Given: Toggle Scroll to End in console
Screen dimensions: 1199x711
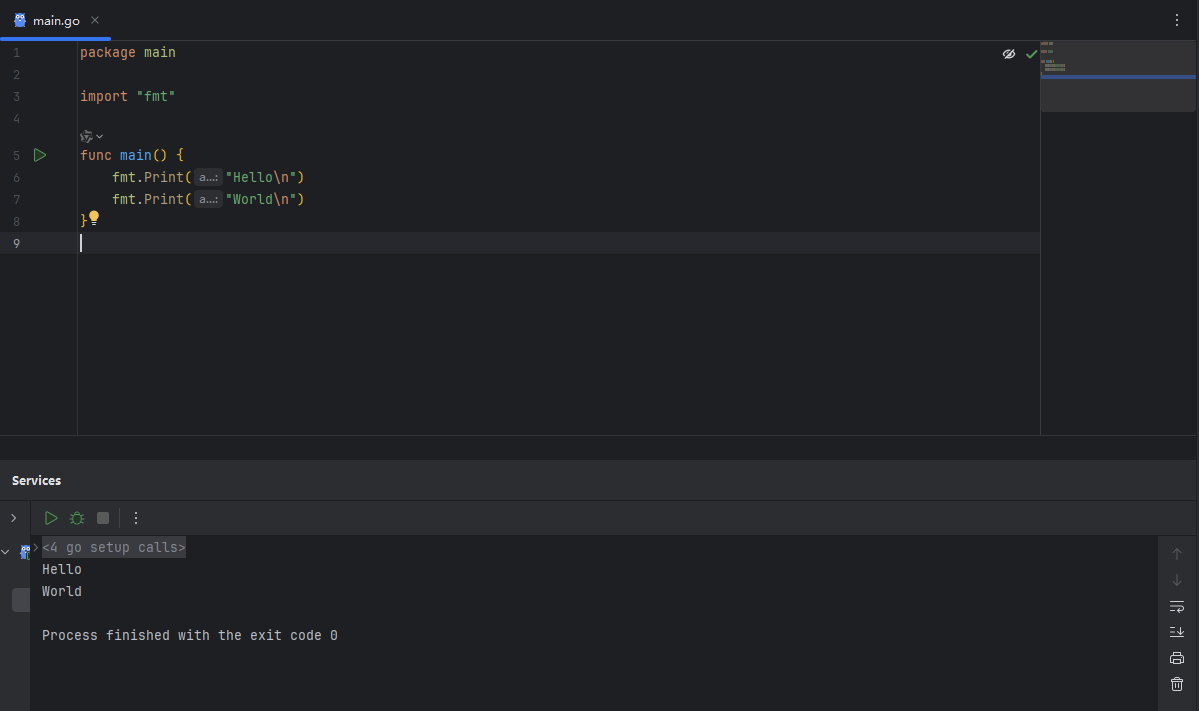Looking at the screenshot, I should point(1177,632).
